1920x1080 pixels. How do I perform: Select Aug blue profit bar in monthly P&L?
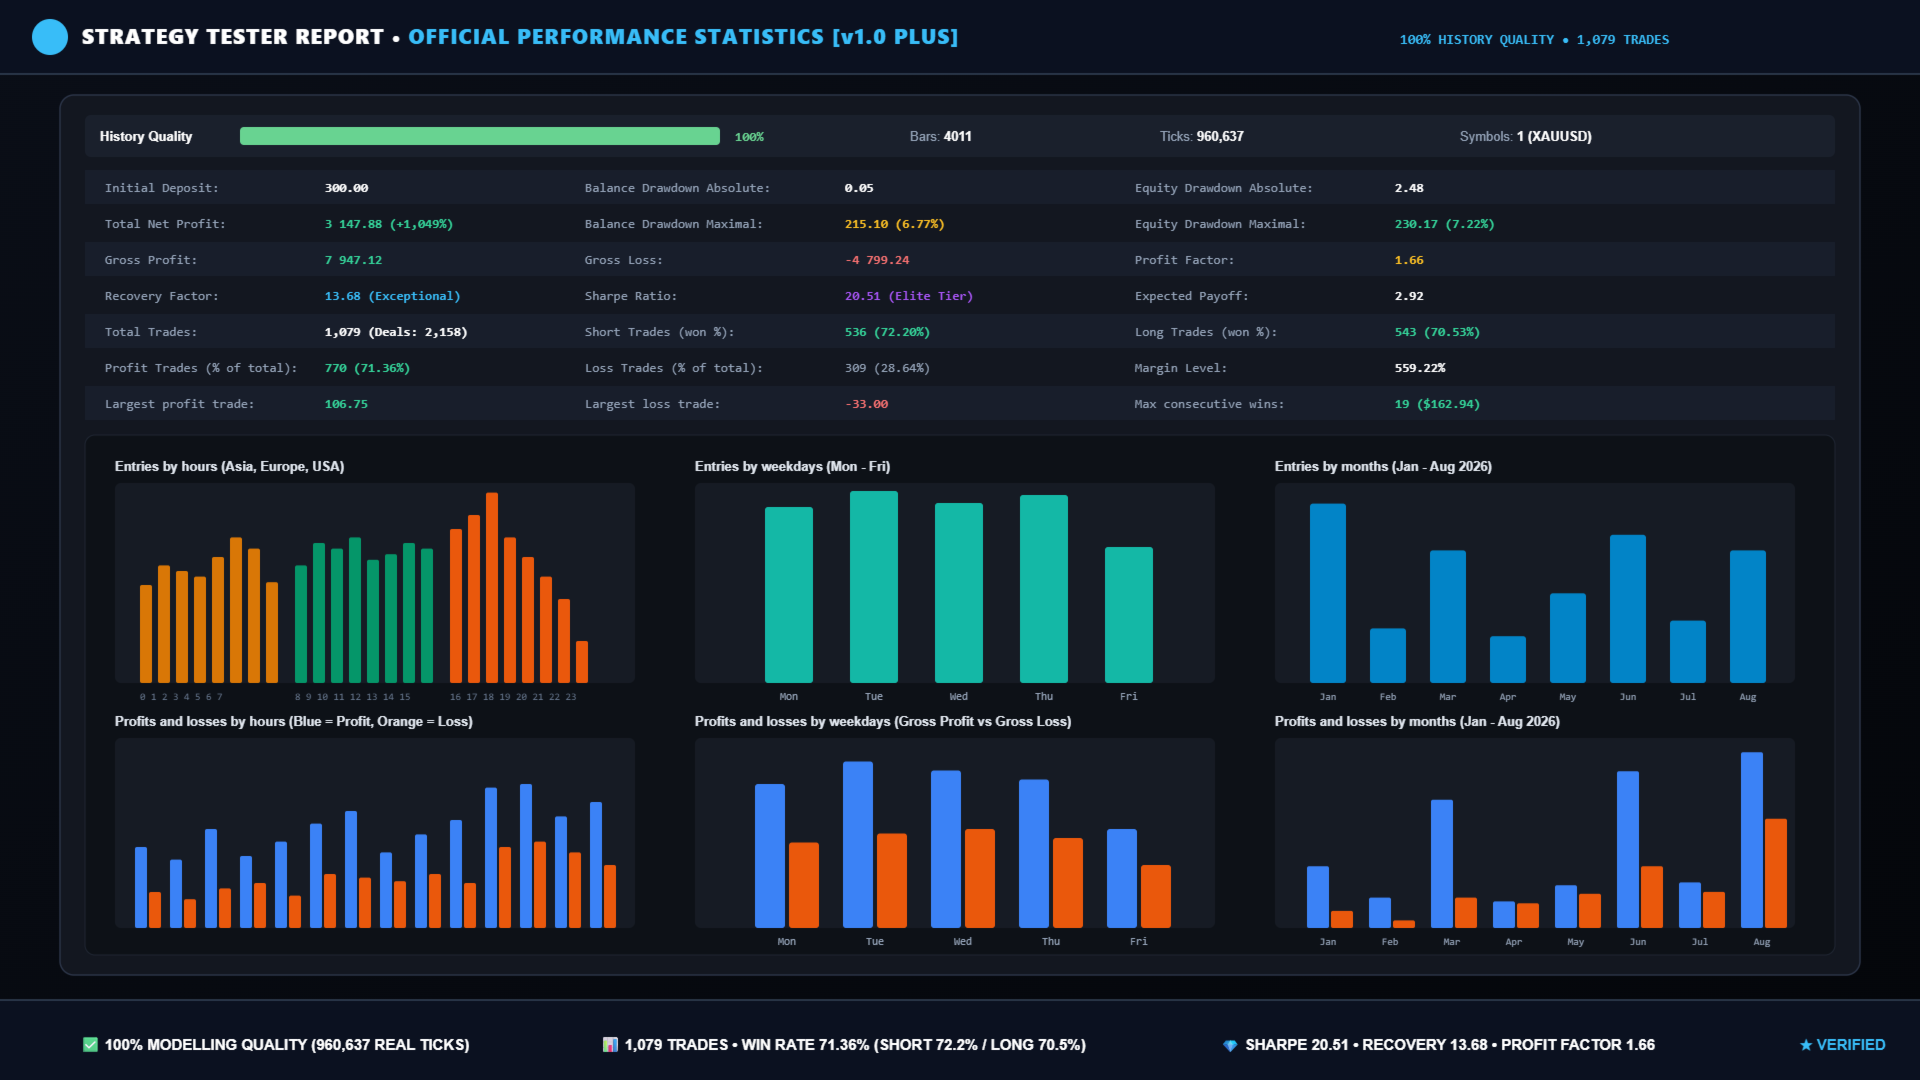(x=1752, y=840)
